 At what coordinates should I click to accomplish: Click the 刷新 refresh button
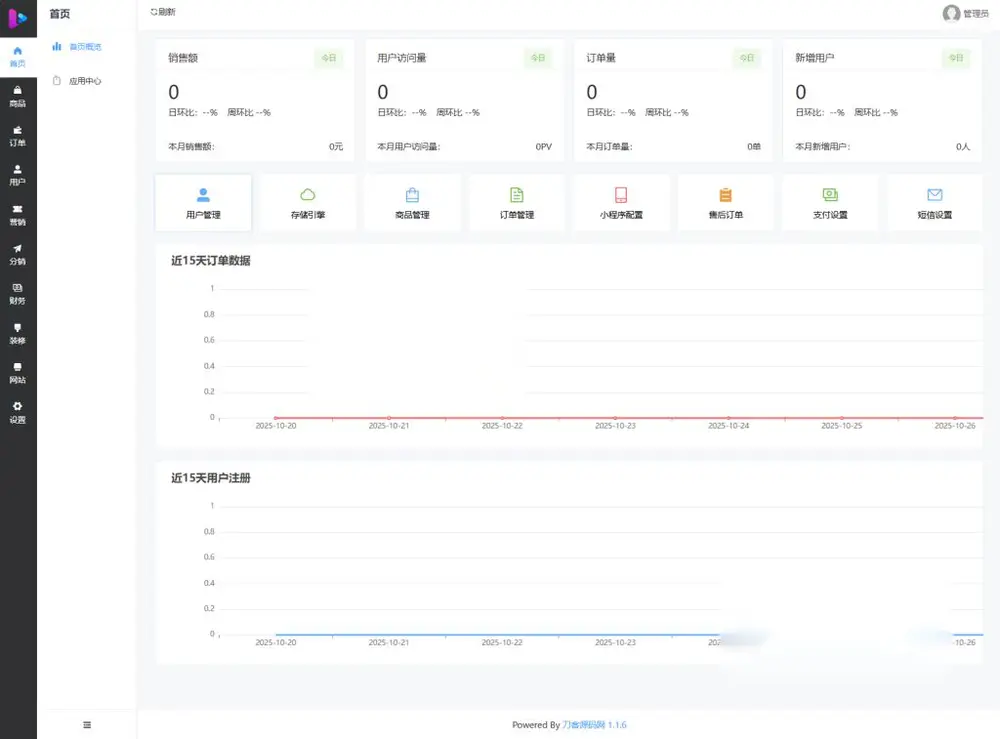pos(163,12)
